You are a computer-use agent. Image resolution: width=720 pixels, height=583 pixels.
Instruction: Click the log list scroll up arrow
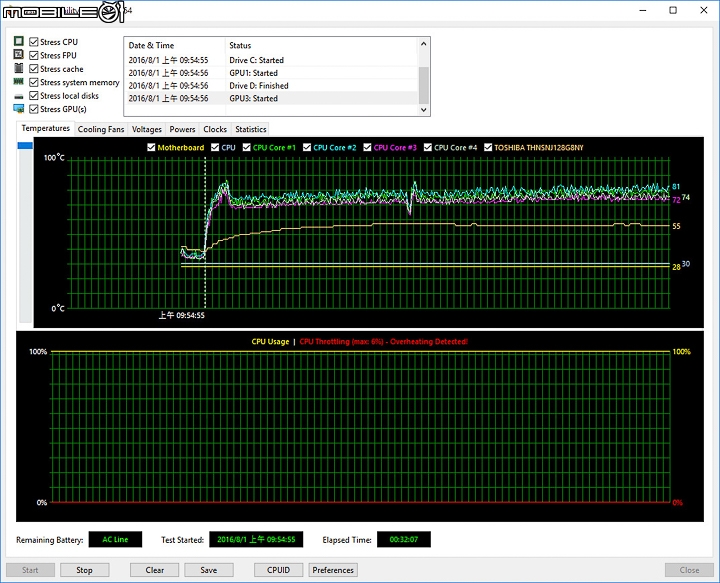(423, 44)
